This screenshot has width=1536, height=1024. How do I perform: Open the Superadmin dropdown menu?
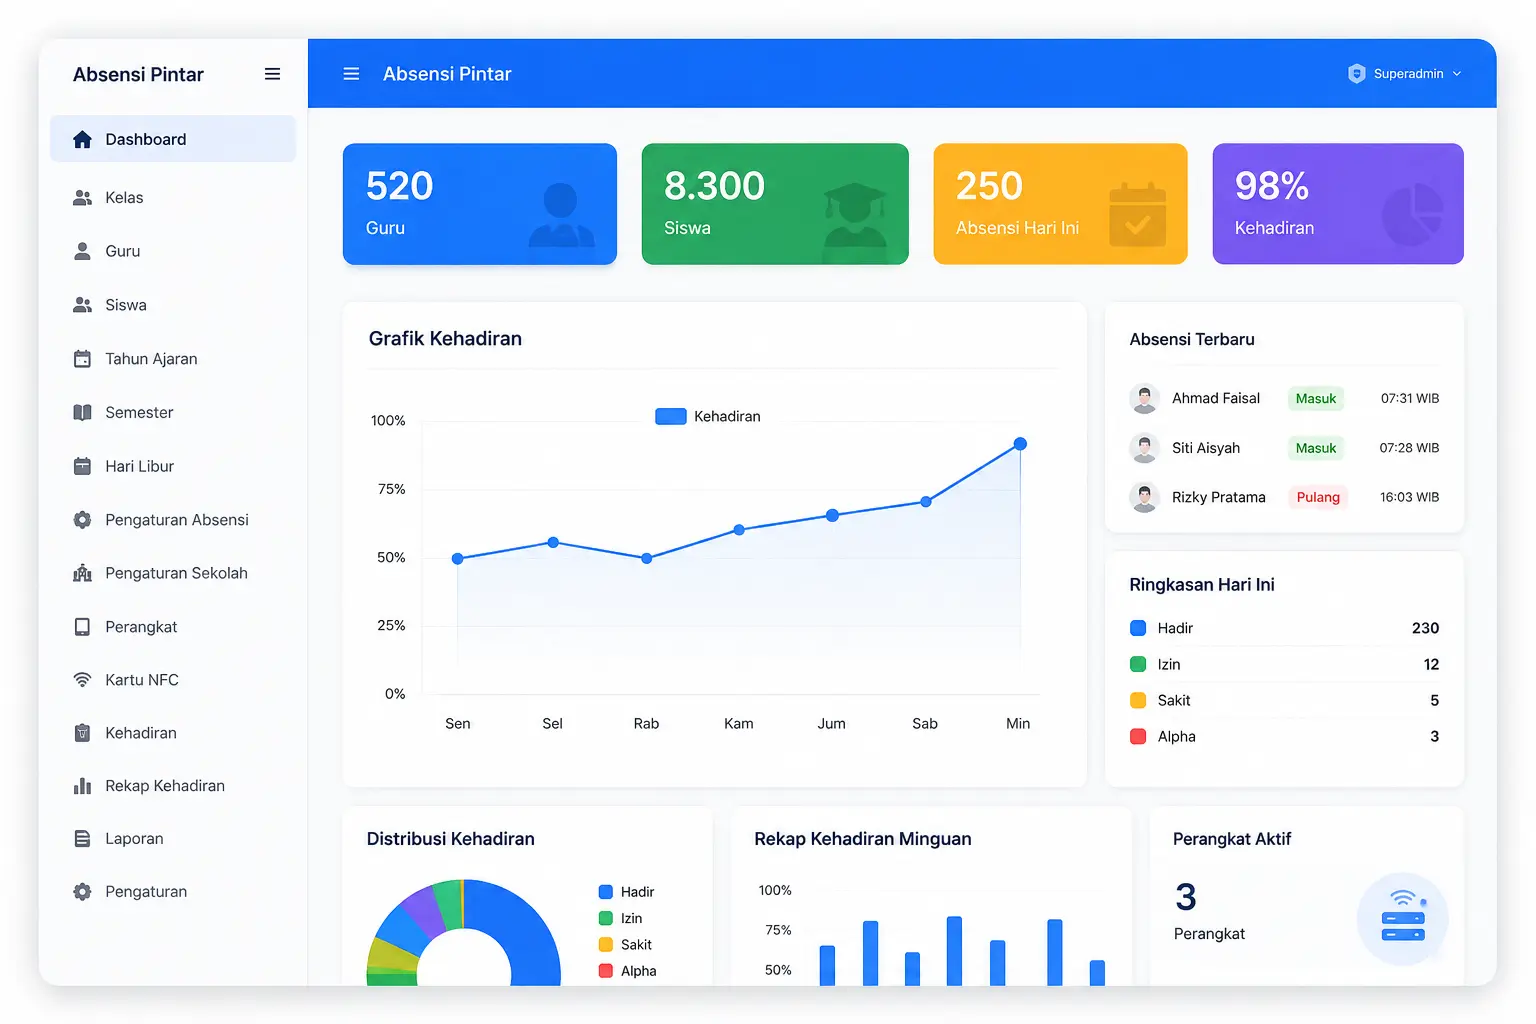(x=1405, y=74)
